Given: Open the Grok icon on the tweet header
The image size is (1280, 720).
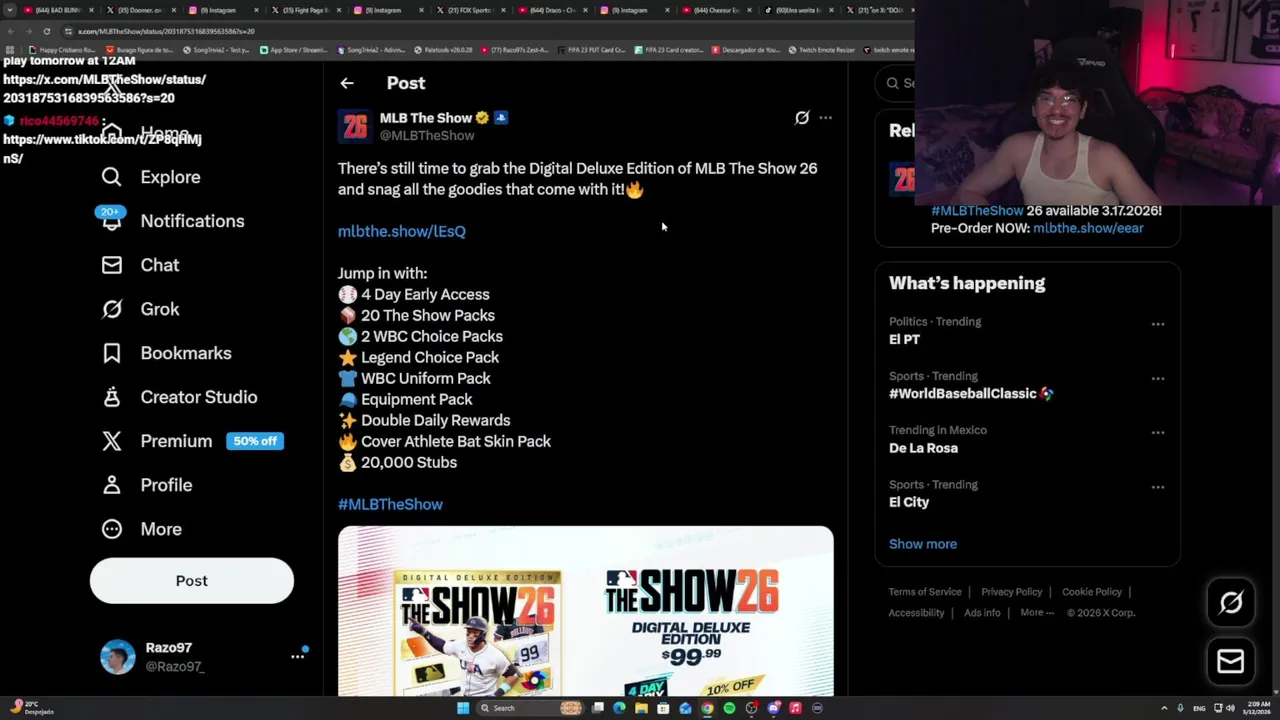Looking at the screenshot, I should [802, 118].
